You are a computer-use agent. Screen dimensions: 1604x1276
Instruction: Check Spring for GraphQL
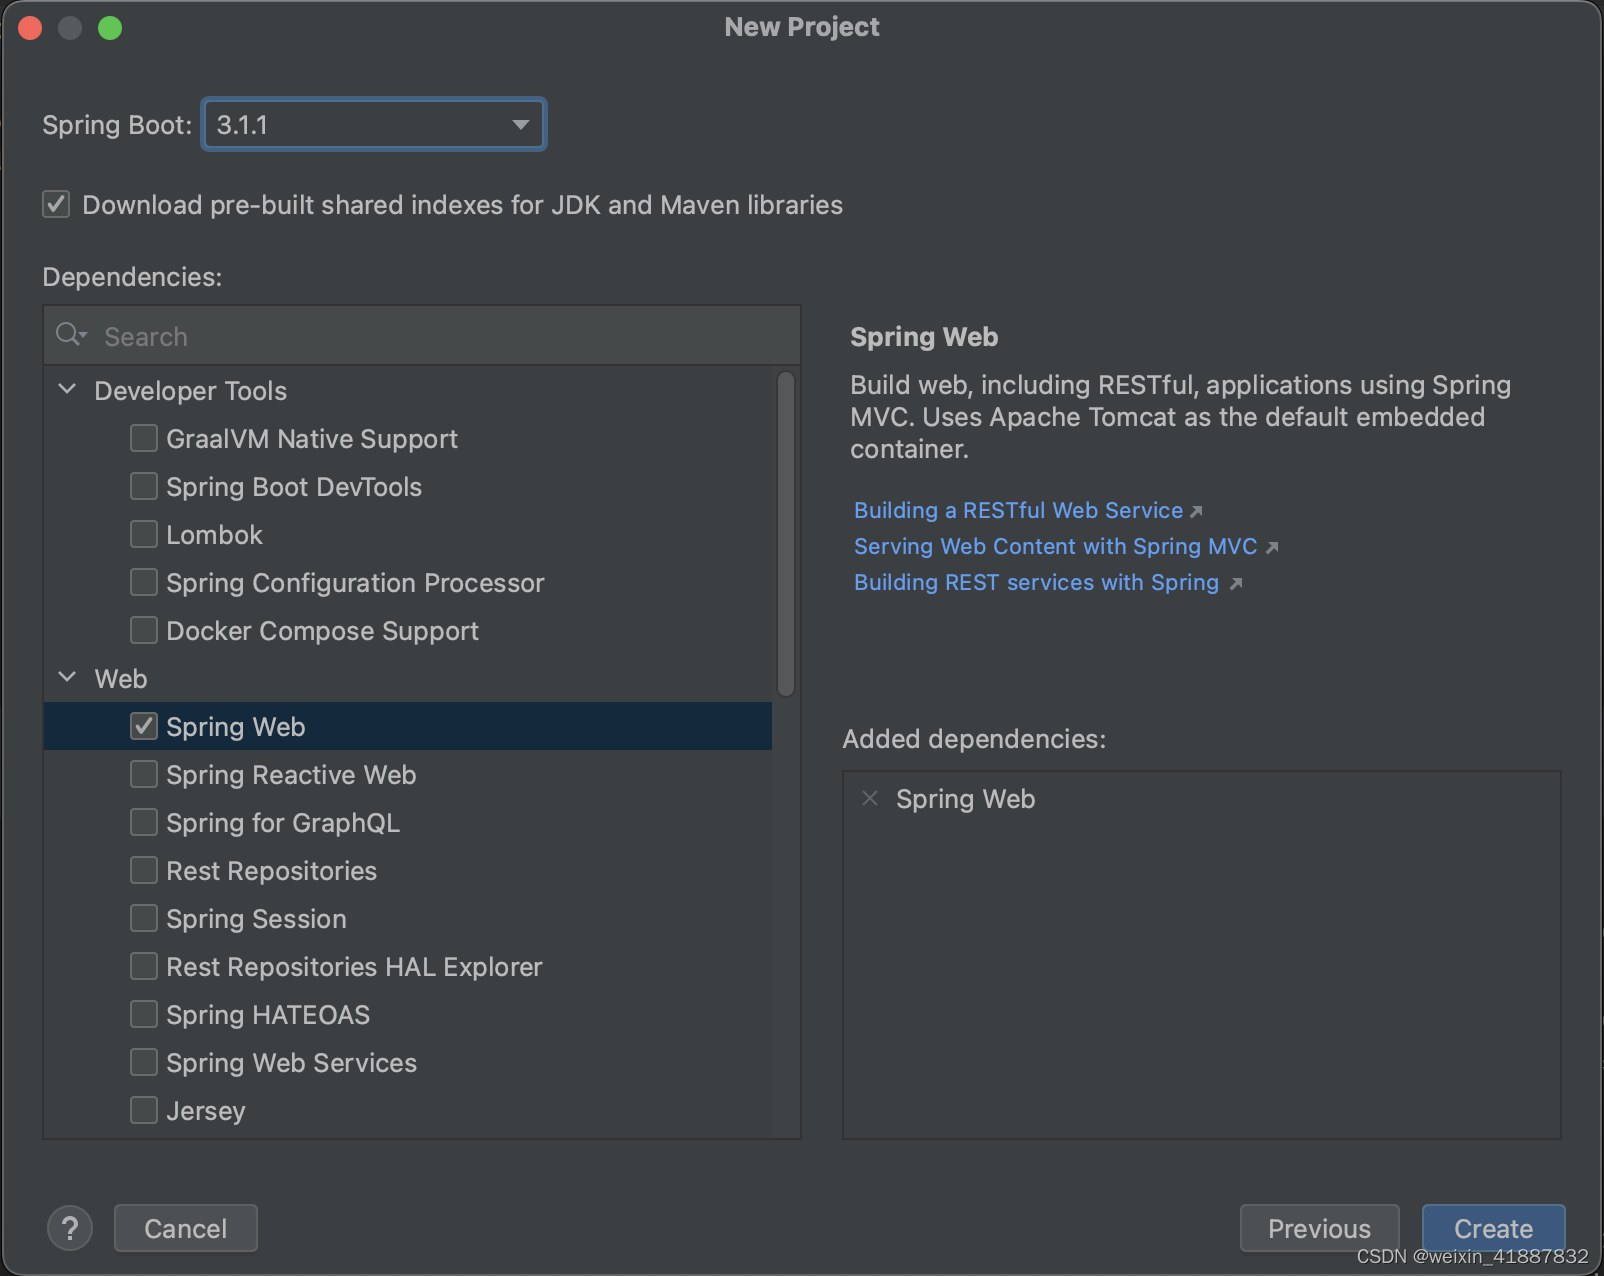(144, 822)
